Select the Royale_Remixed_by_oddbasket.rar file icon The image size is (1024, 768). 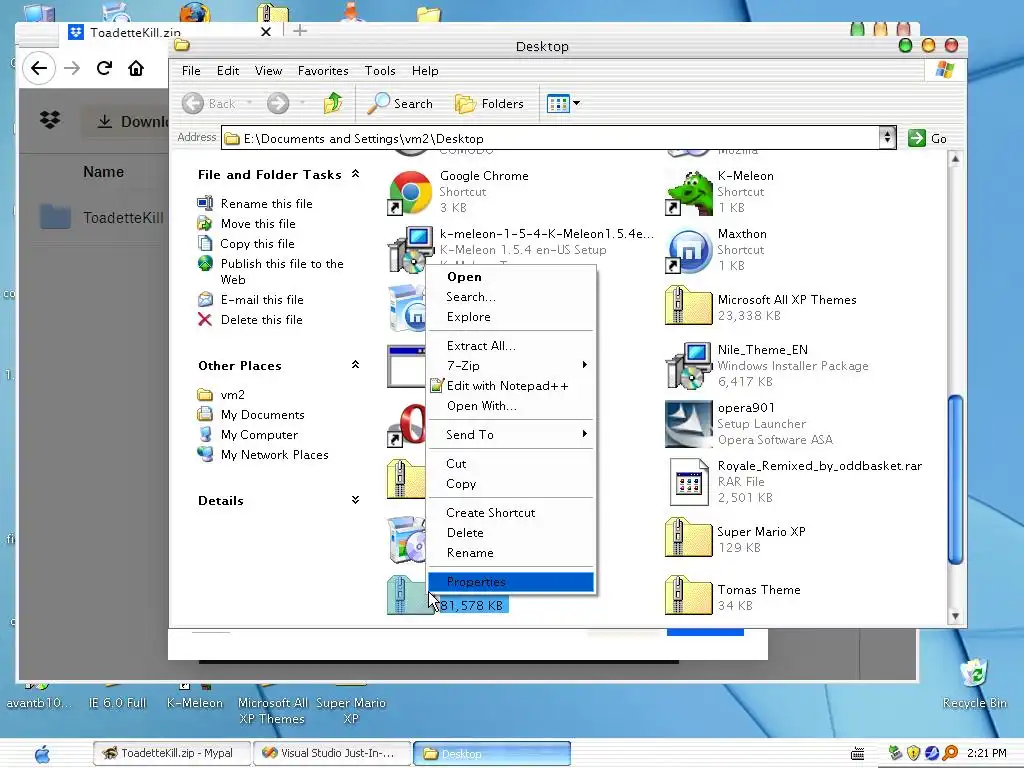pos(688,482)
